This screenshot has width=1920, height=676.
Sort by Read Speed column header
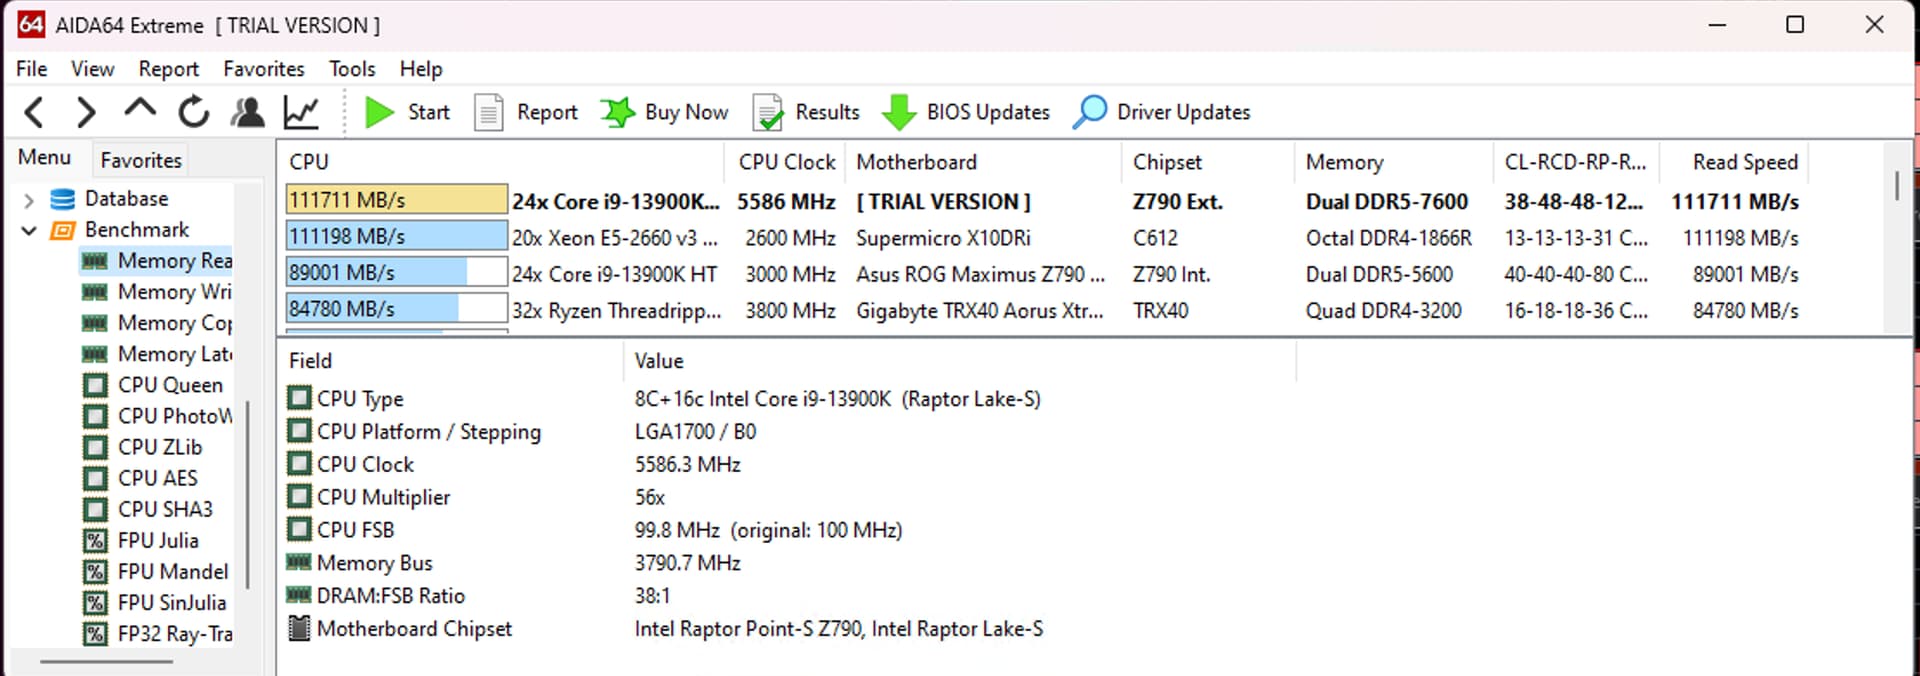tap(1744, 162)
